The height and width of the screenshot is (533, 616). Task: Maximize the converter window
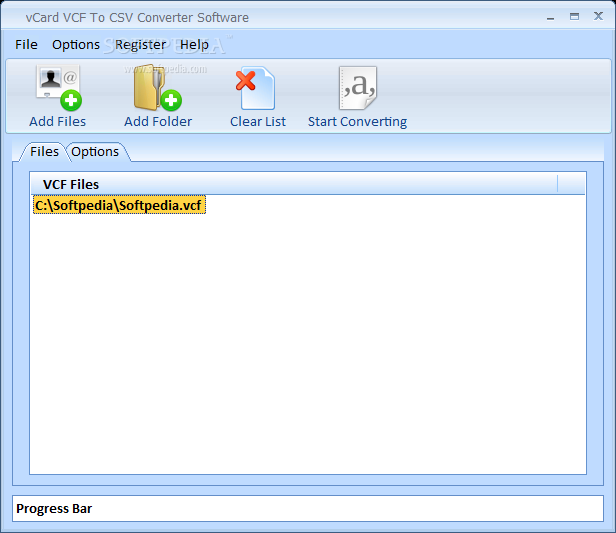pyautogui.click(x=574, y=17)
